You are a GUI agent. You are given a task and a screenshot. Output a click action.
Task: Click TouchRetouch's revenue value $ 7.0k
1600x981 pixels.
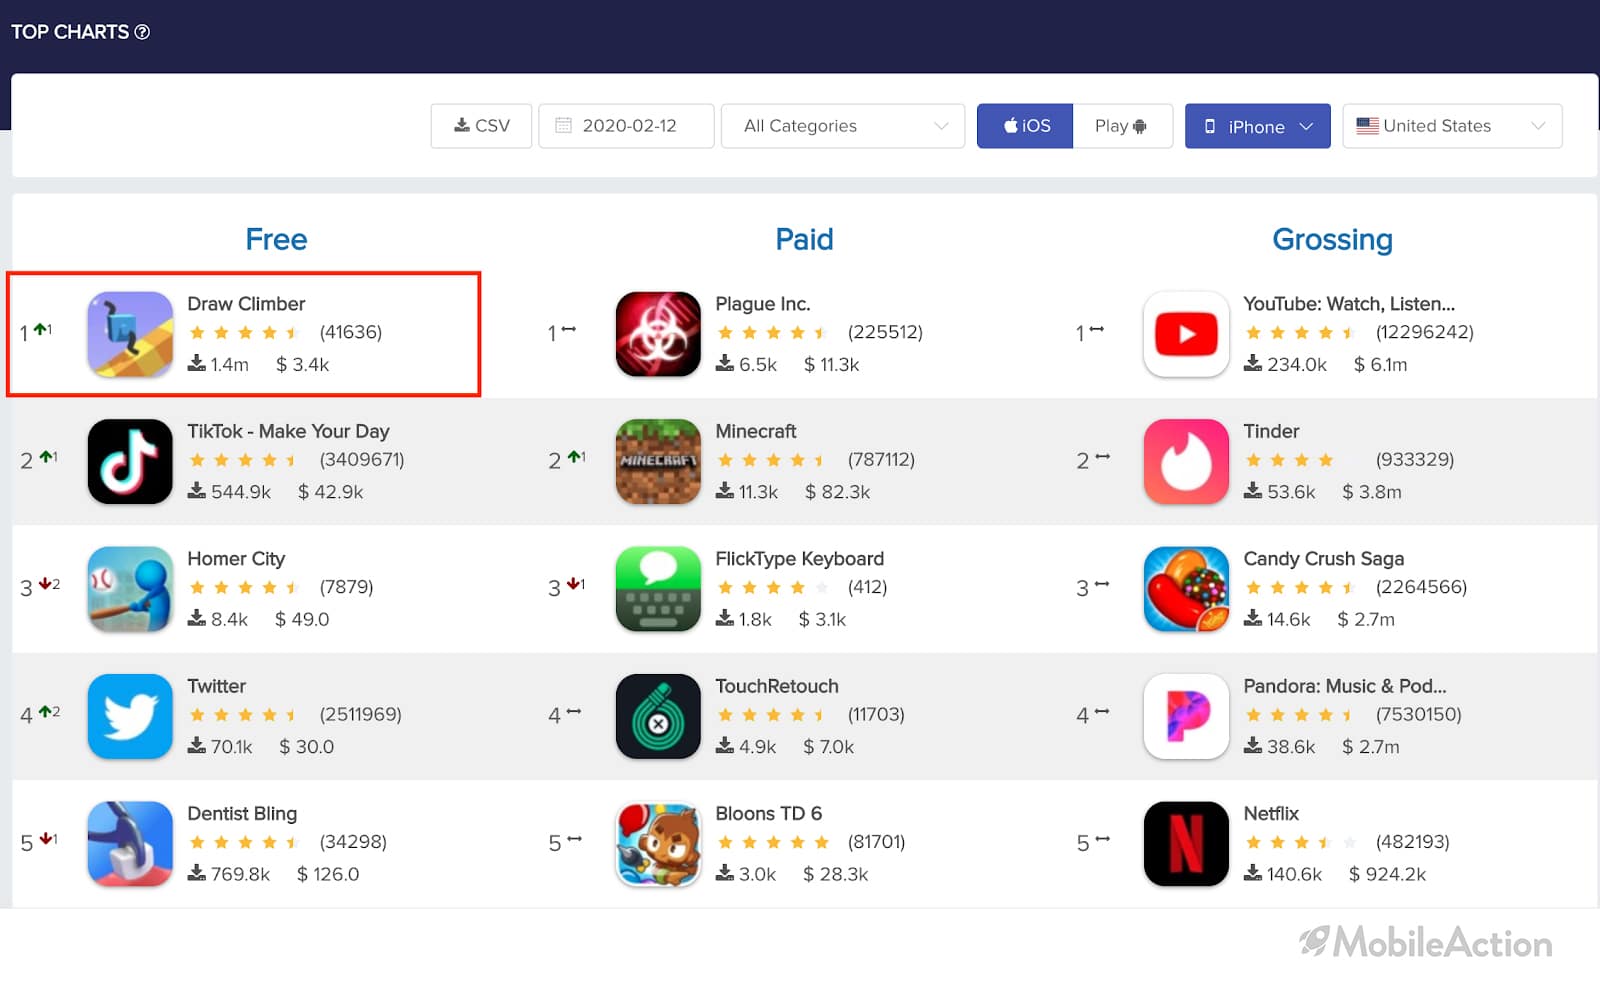(x=829, y=747)
